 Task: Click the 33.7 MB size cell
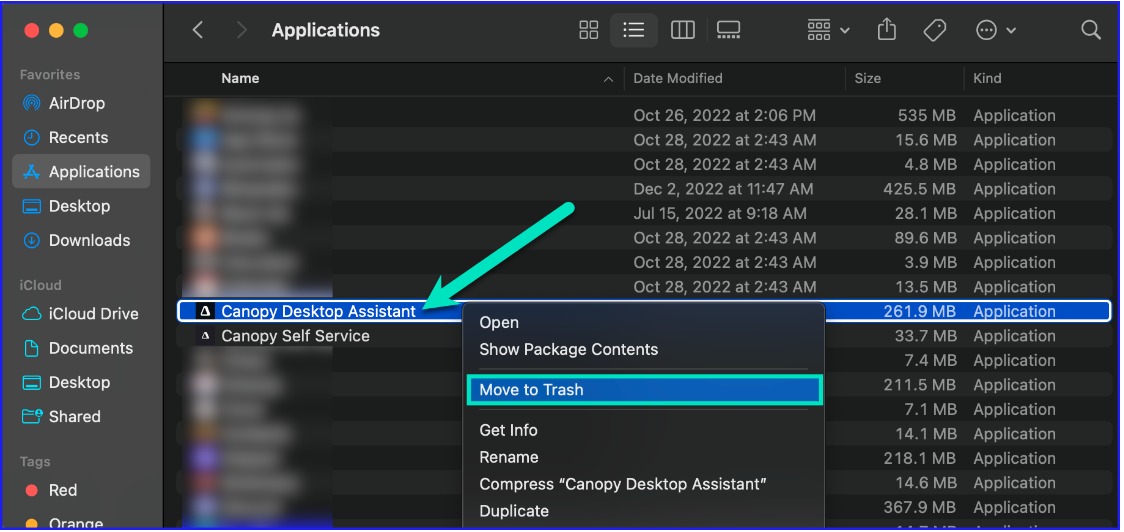tap(925, 336)
